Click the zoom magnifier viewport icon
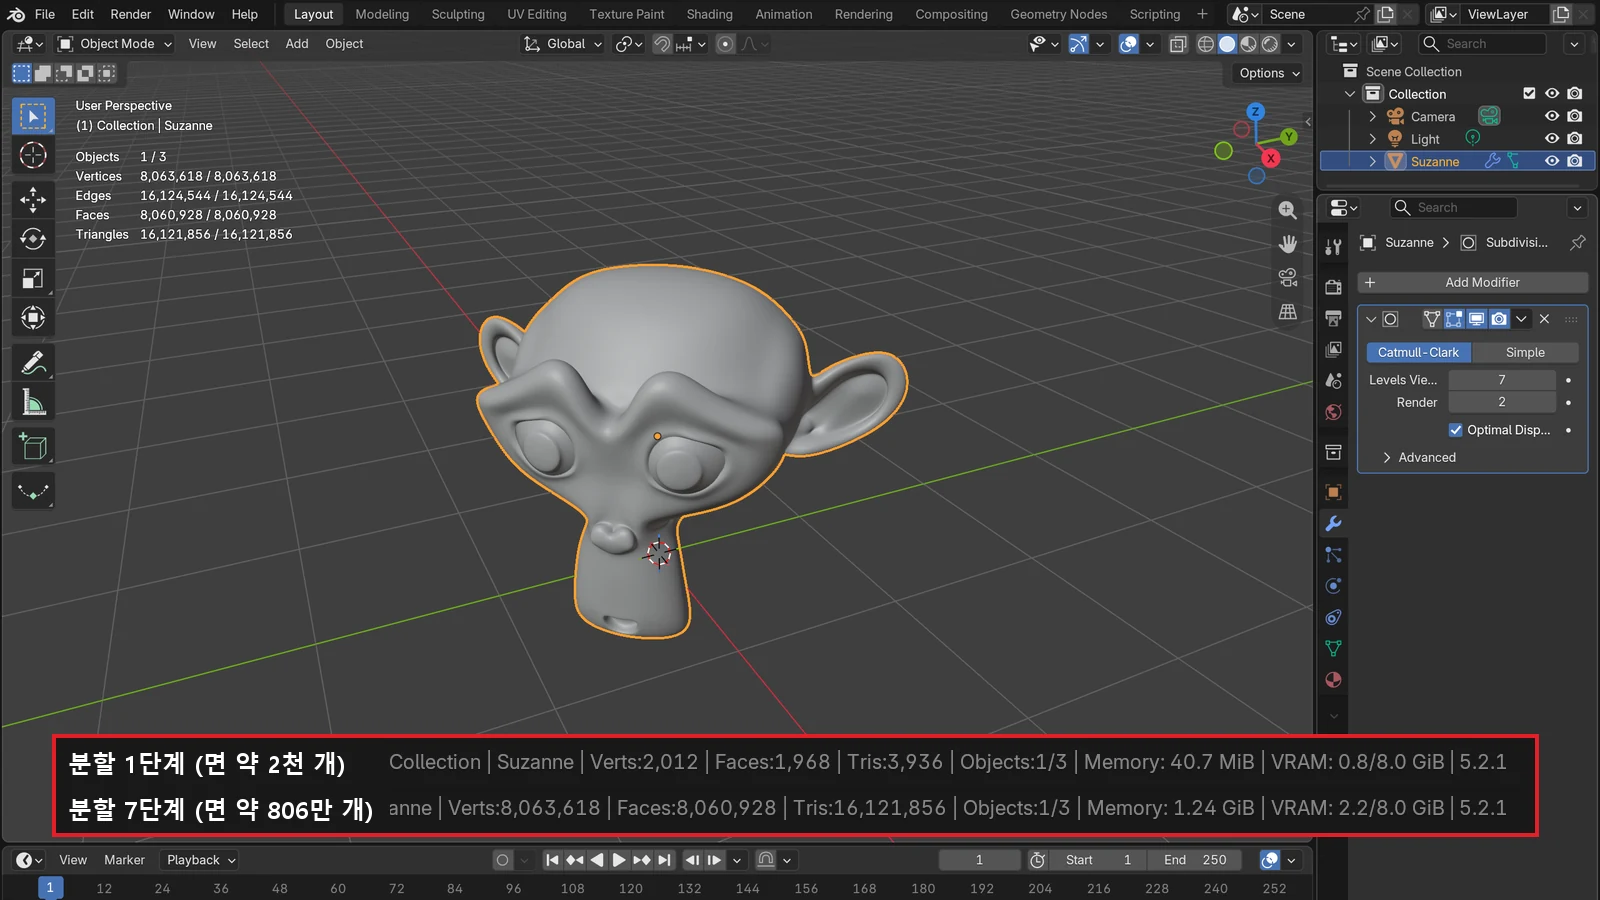 tap(1288, 210)
